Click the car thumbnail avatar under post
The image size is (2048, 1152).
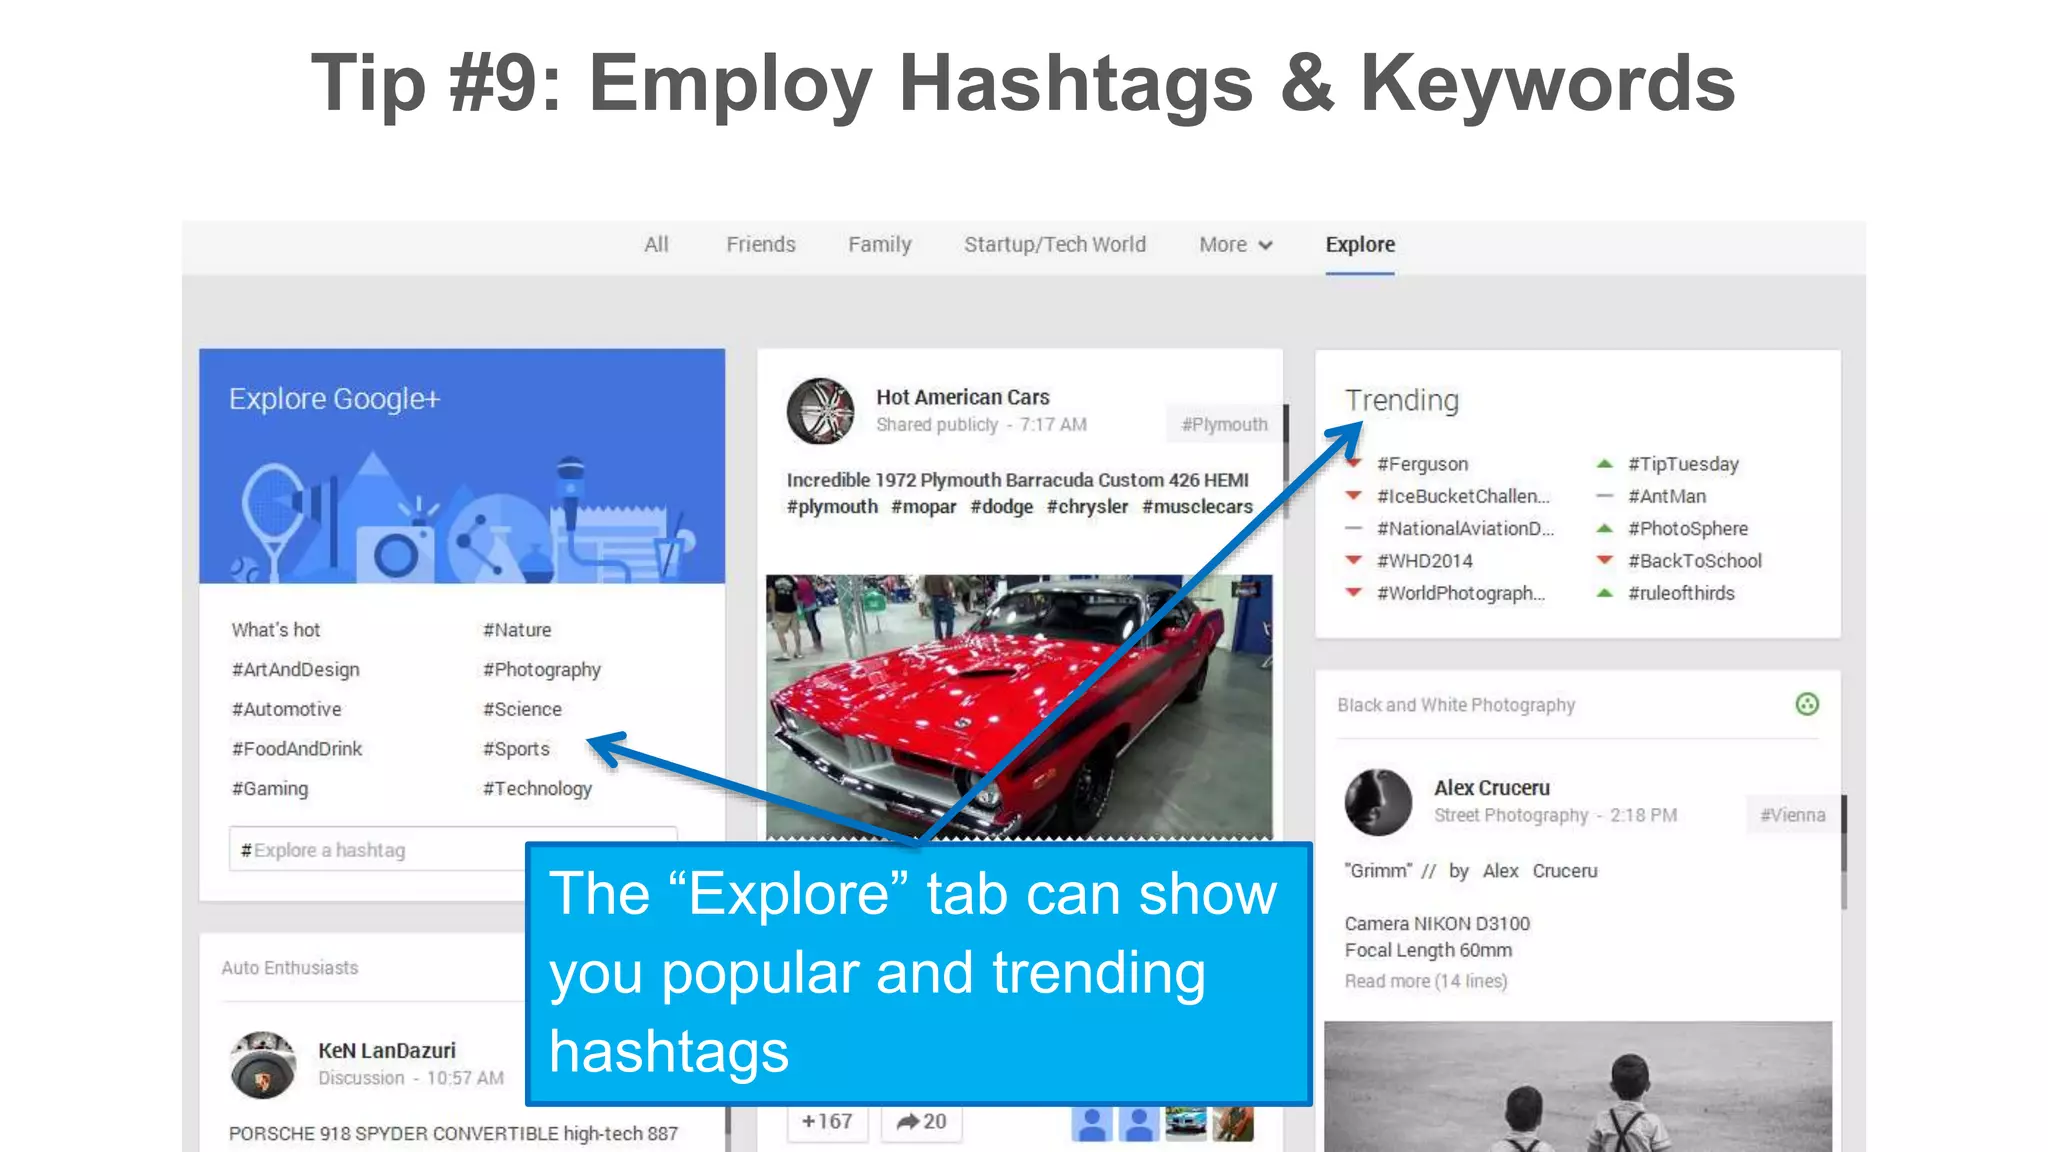[x=1186, y=1123]
